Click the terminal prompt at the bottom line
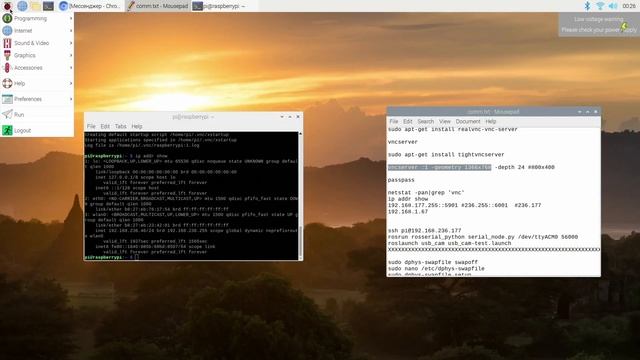640x360 pixels. 111,257
